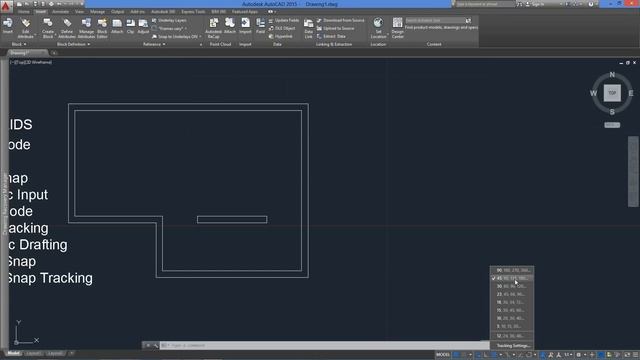Toggle Clean Screen in status bar
640x360 pixels.
(627, 355)
